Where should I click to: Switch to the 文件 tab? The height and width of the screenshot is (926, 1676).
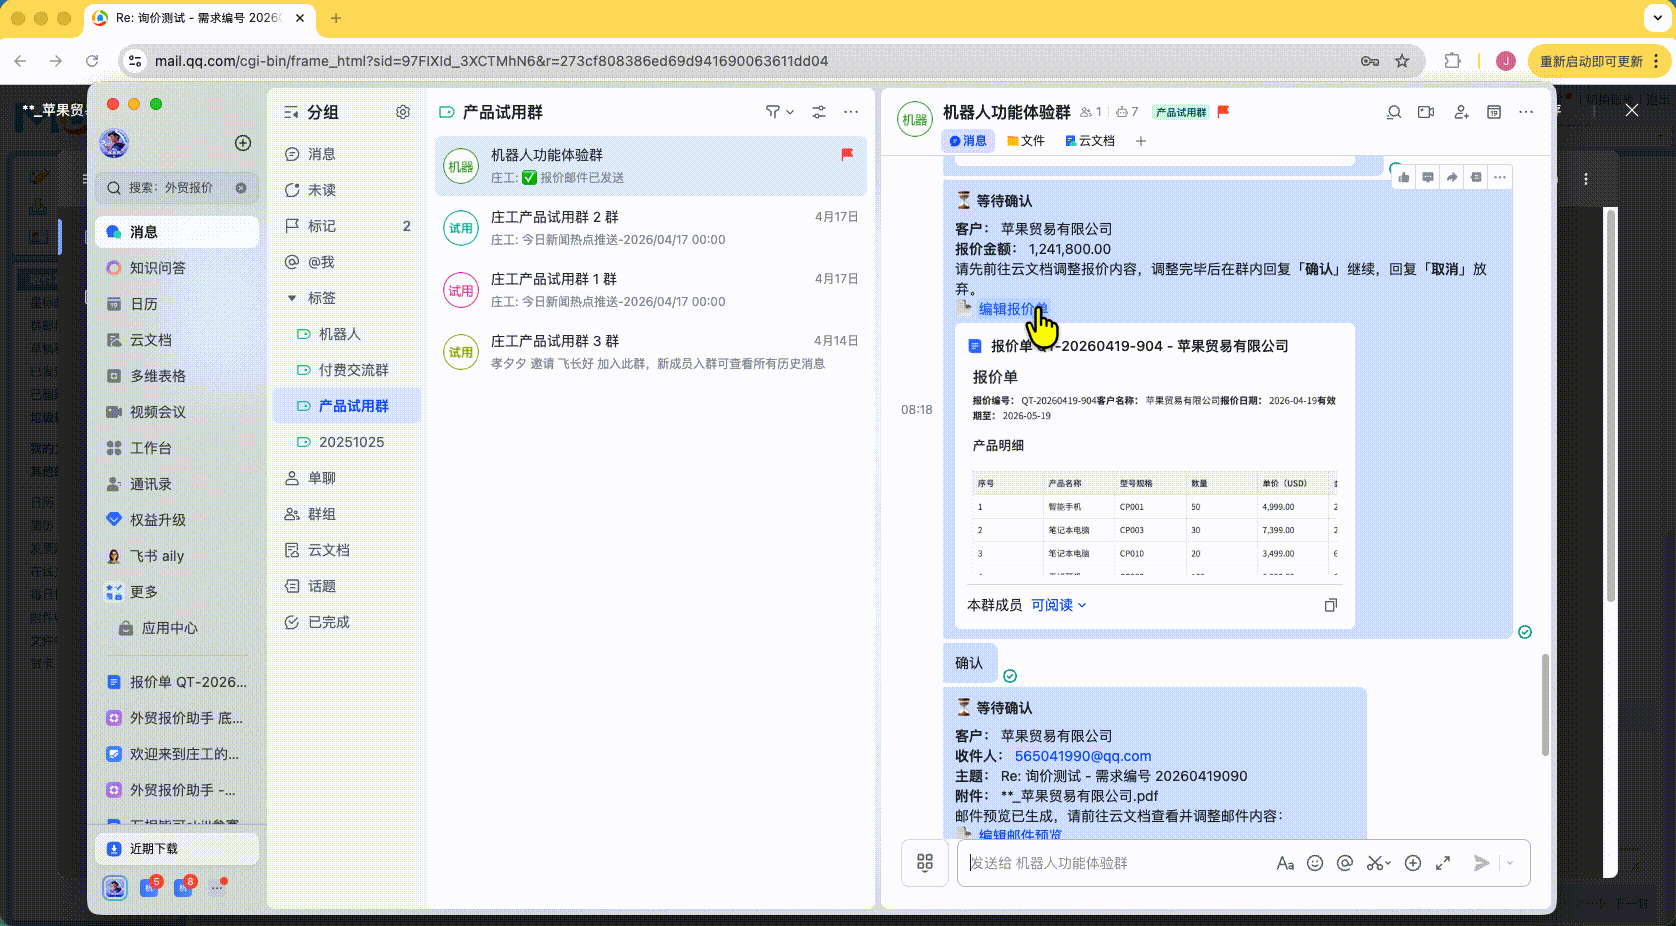(1026, 141)
